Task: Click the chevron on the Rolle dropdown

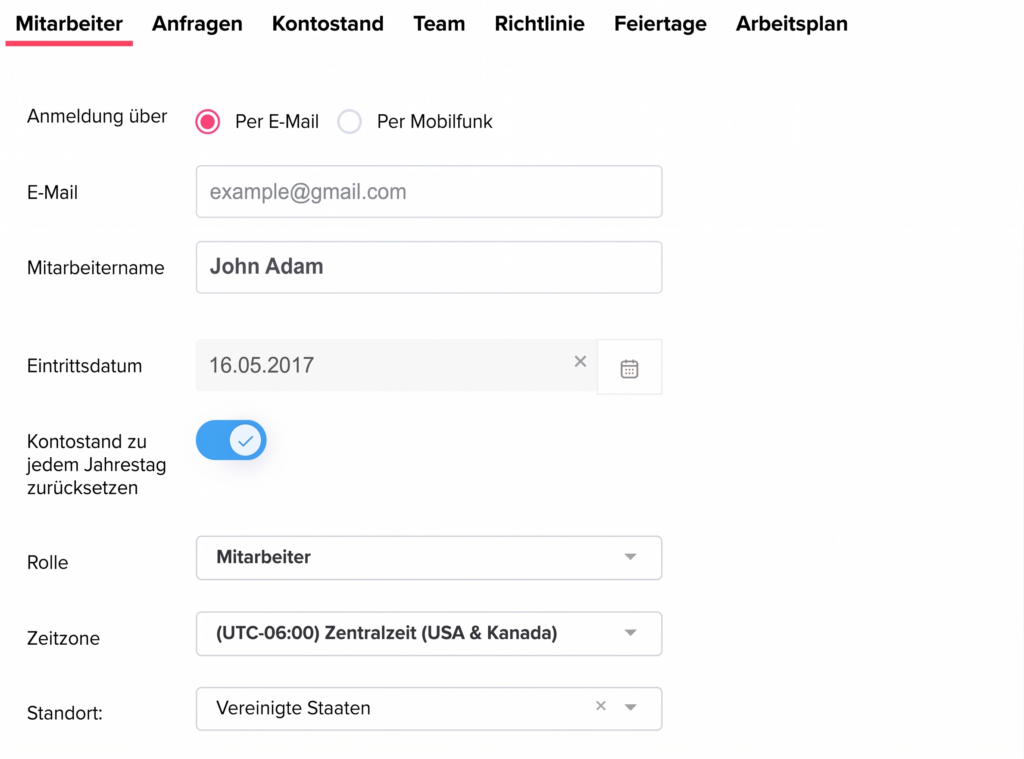Action: coord(630,557)
